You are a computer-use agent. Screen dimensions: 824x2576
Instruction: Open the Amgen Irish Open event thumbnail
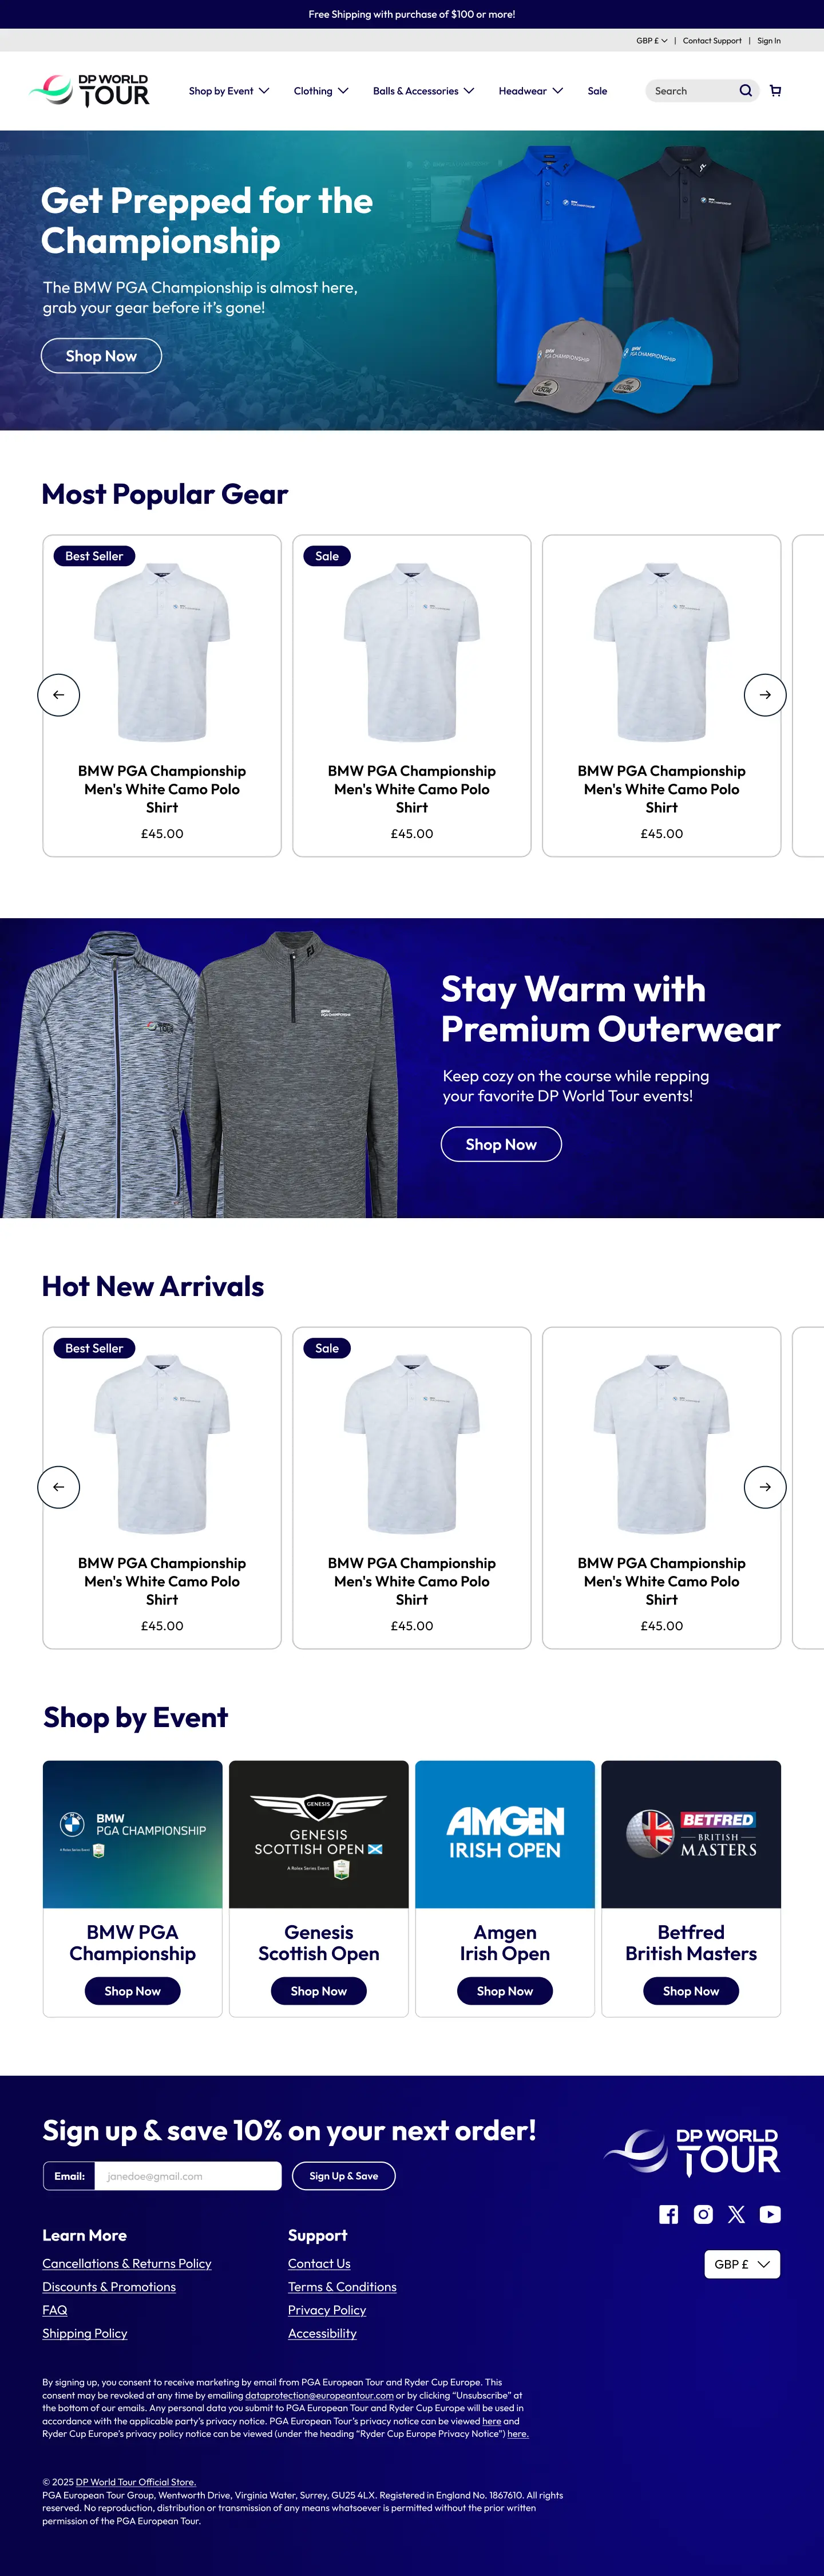pyautogui.click(x=505, y=1834)
